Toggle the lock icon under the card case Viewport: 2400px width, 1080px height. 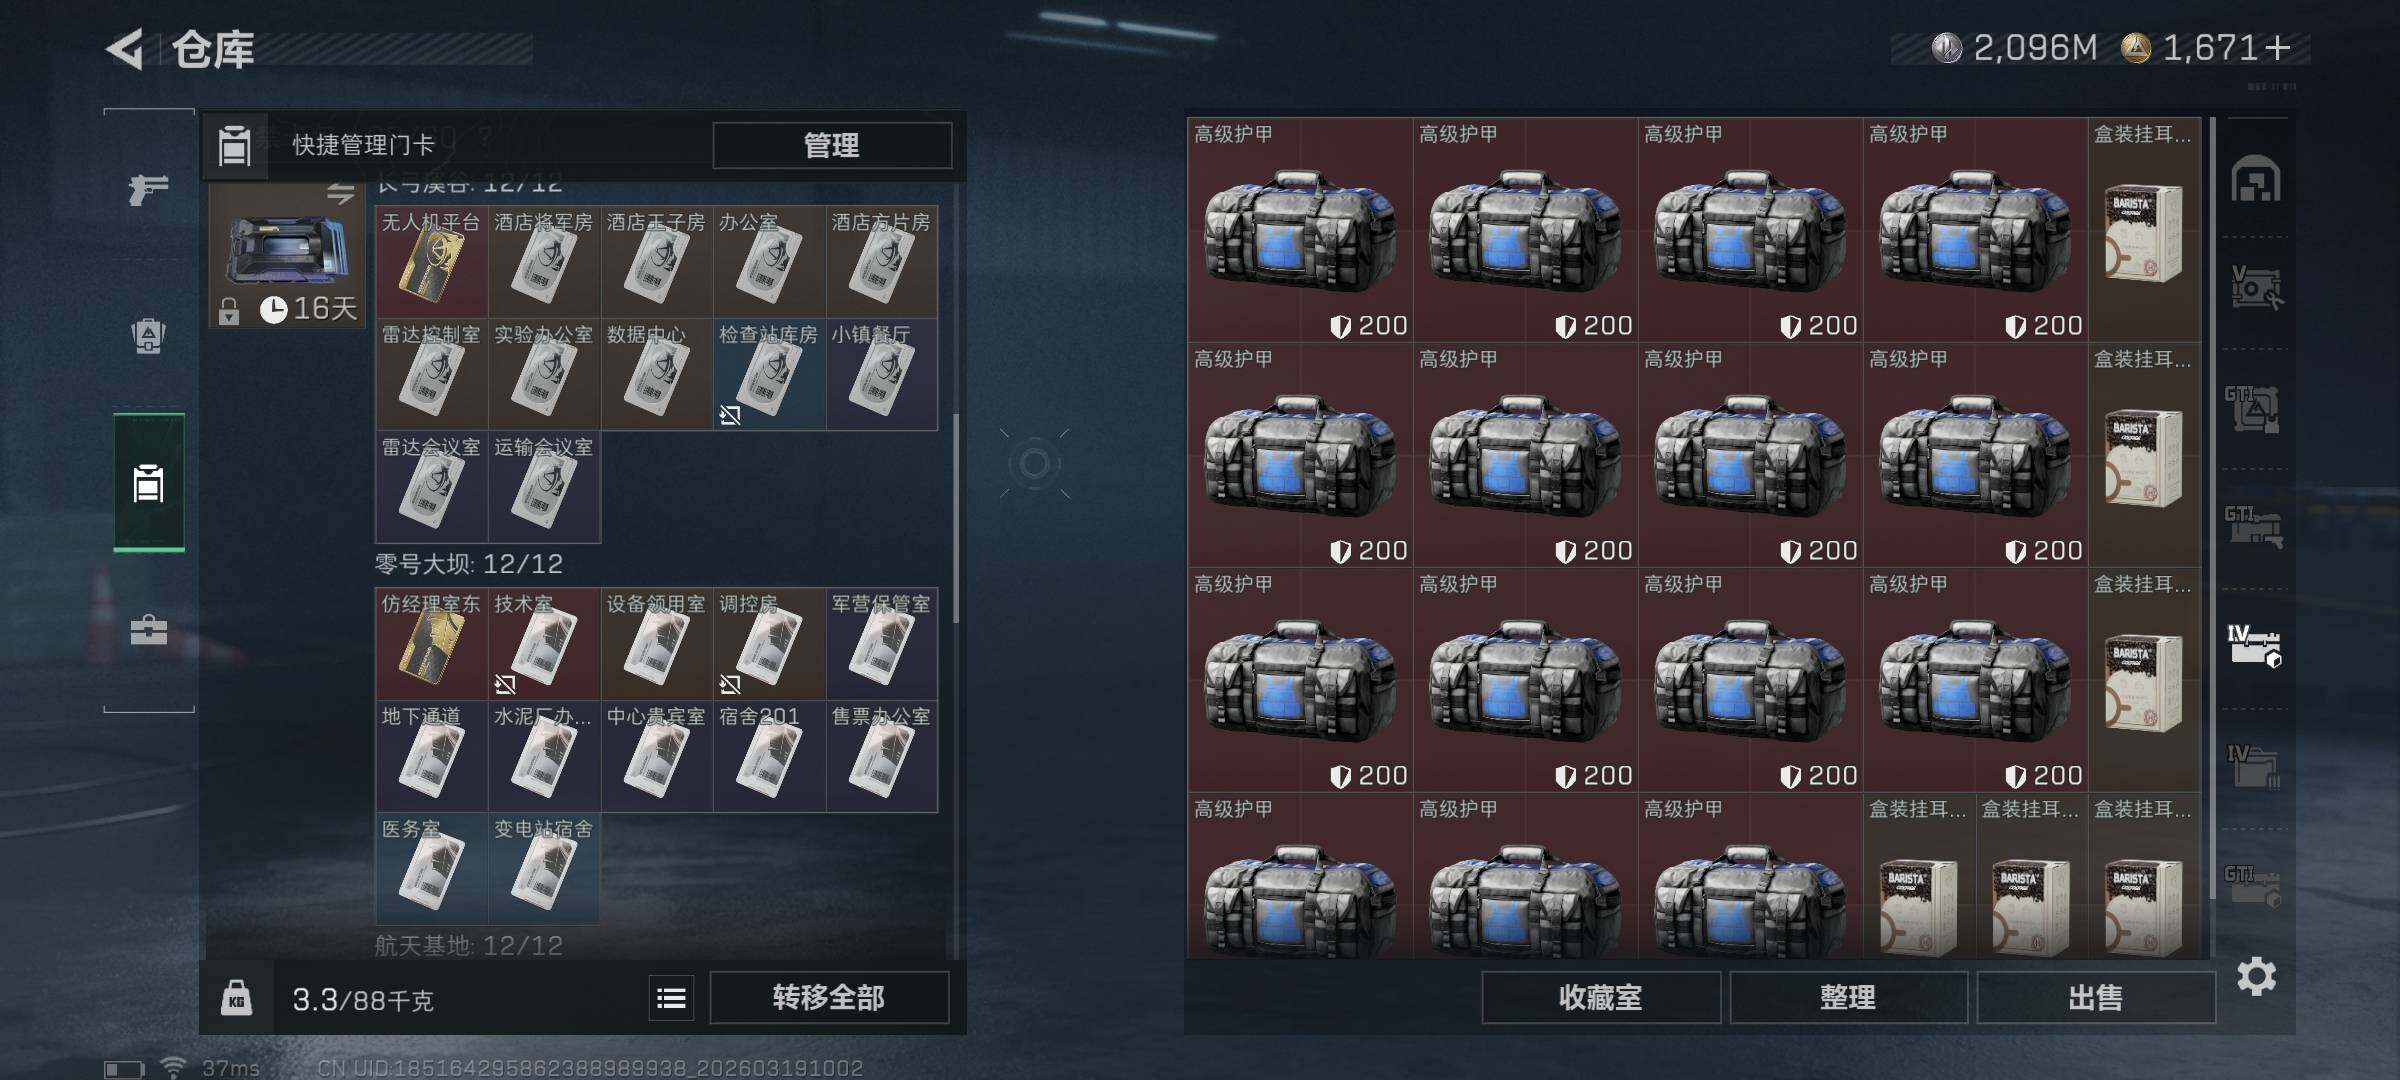tap(229, 312)
